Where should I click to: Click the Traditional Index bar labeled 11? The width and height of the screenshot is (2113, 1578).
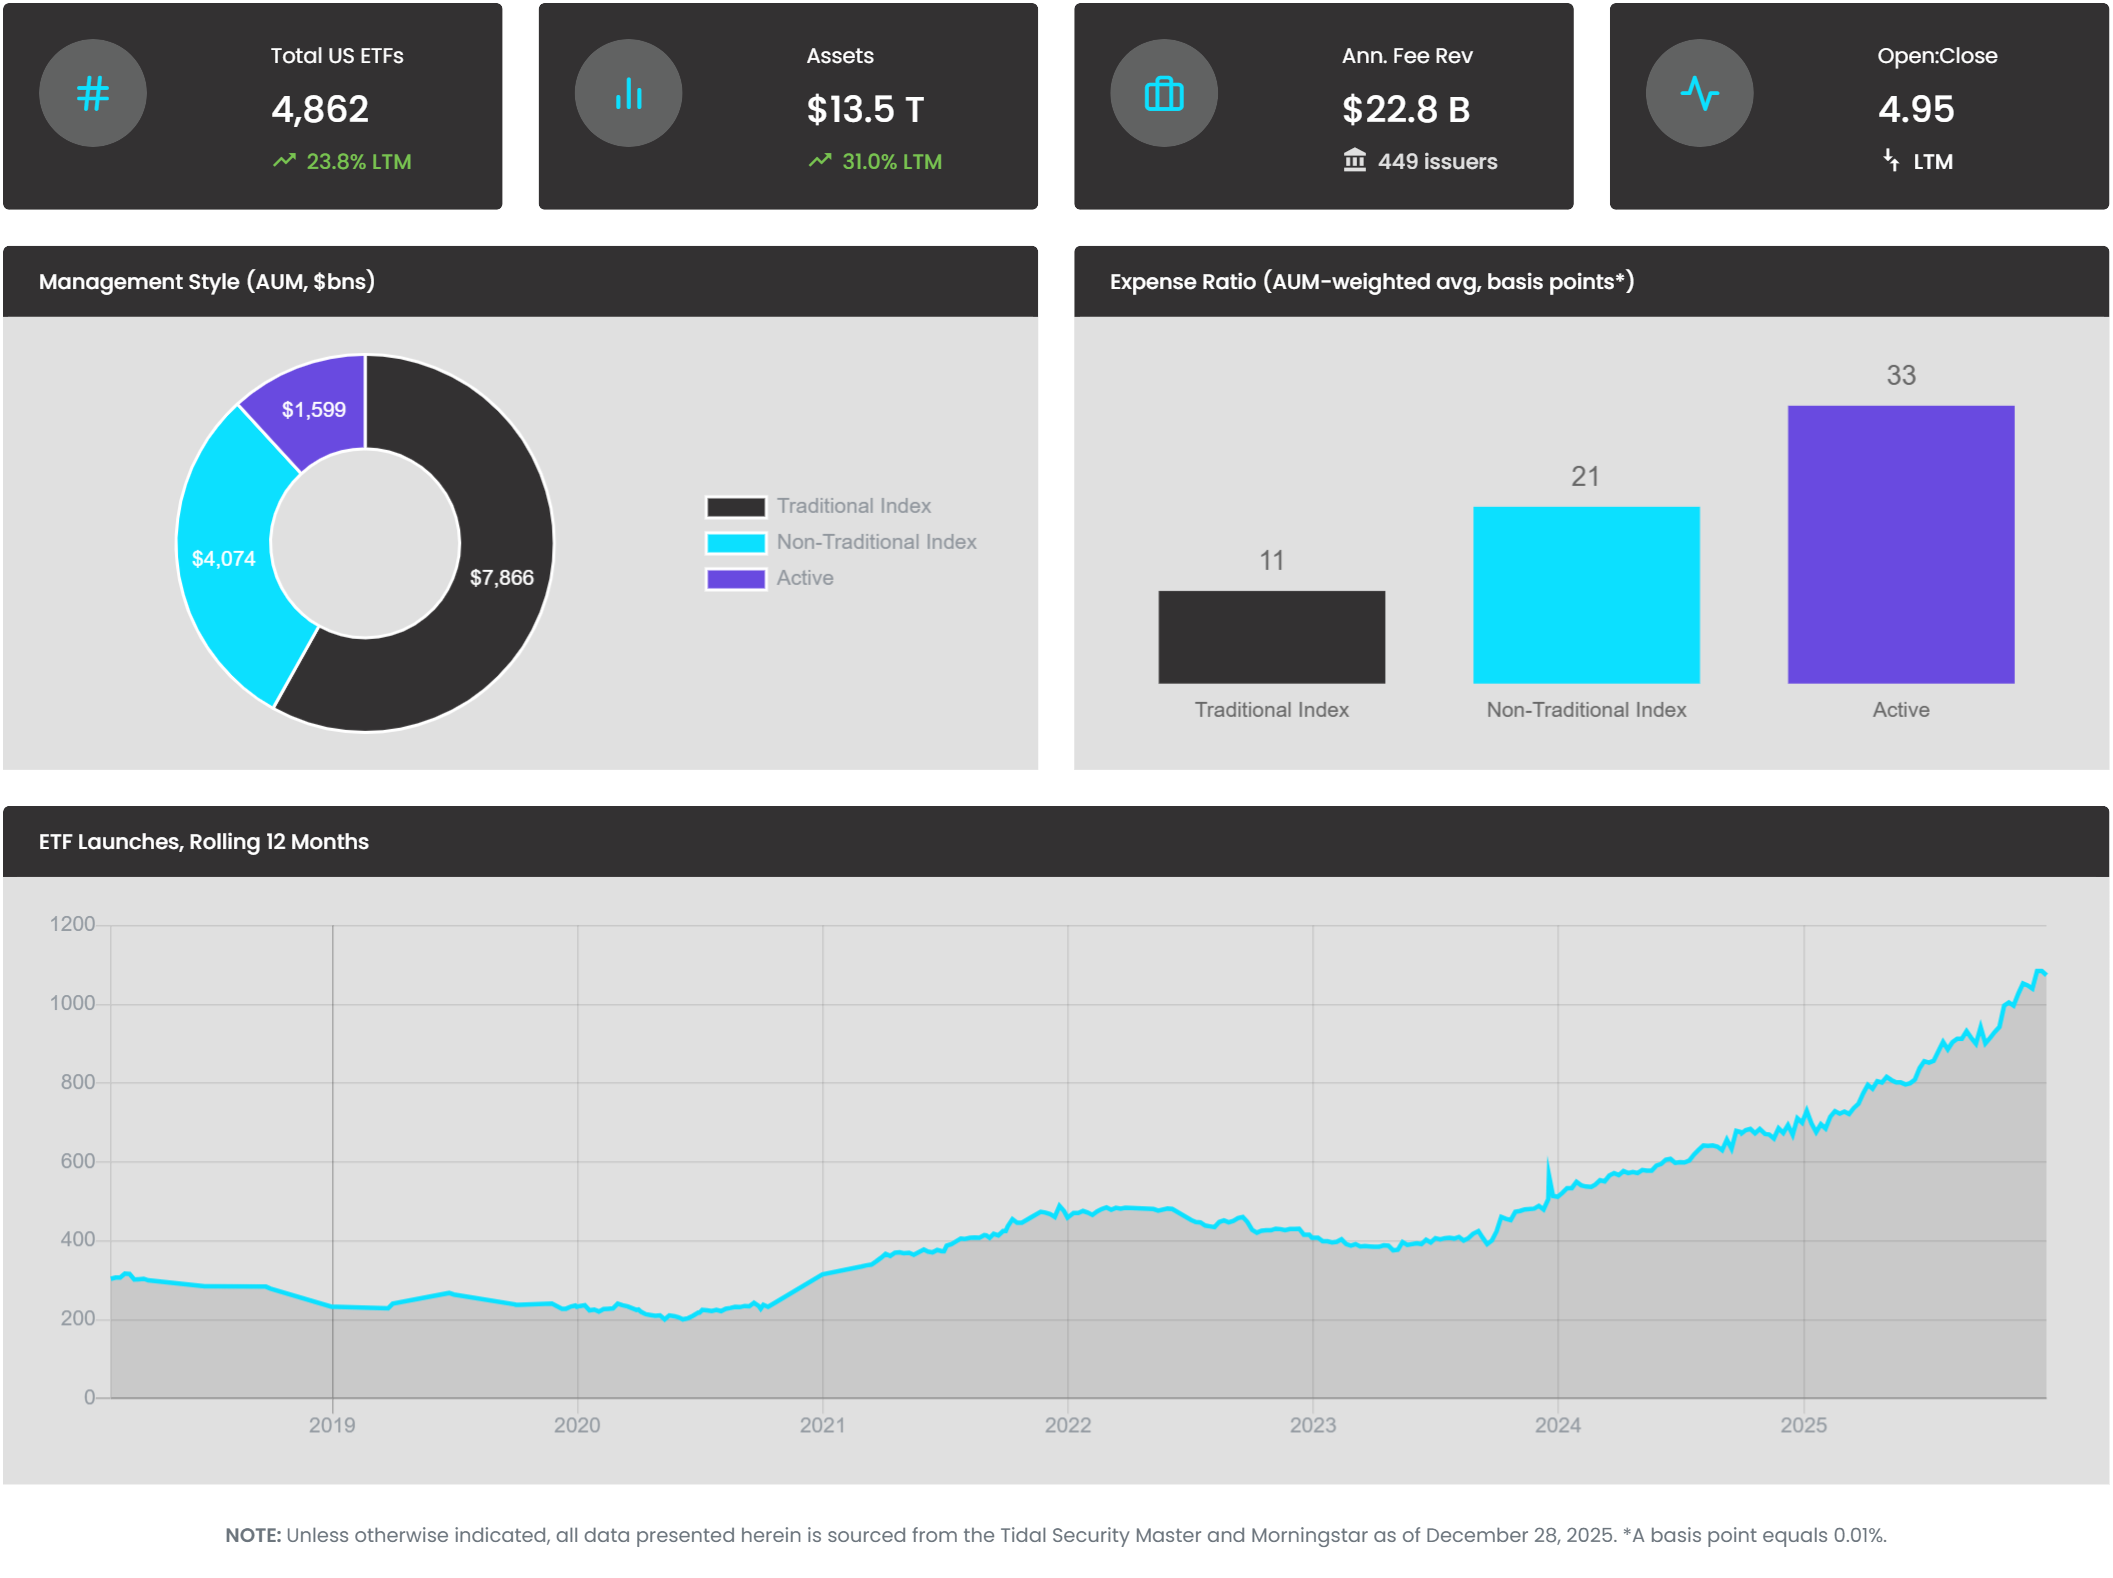click(x=1271, y=637)
